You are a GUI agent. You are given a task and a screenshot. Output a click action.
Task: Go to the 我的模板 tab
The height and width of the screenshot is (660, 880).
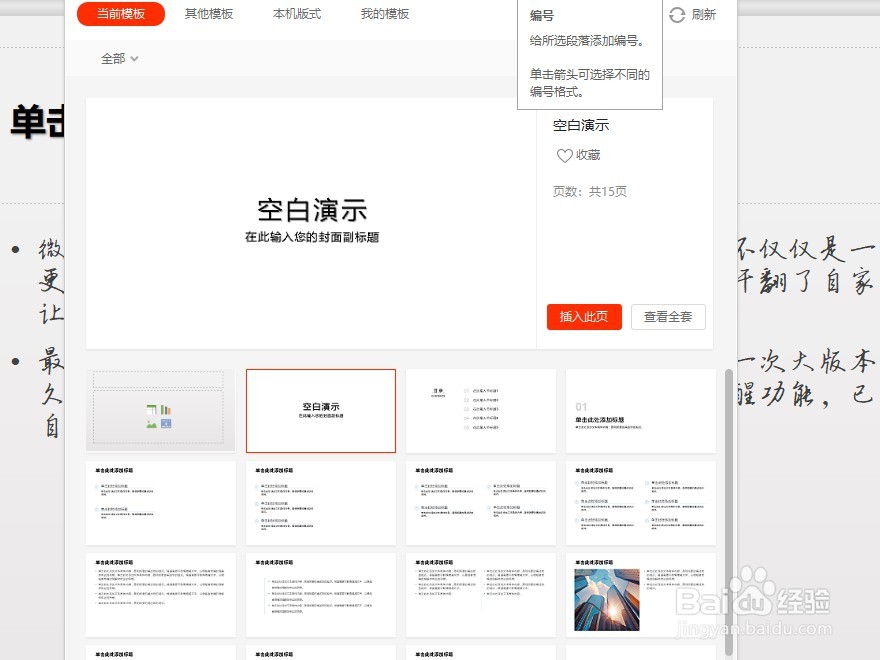tap(385, 14)
